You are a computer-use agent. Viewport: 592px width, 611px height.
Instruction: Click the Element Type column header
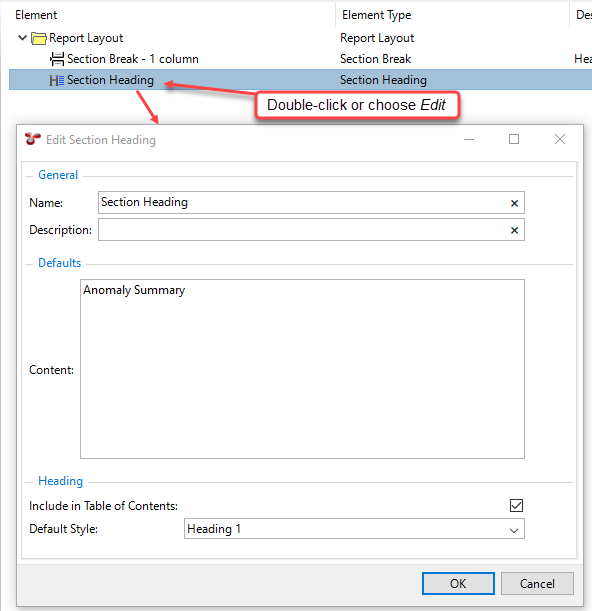(x=376, y=15)
